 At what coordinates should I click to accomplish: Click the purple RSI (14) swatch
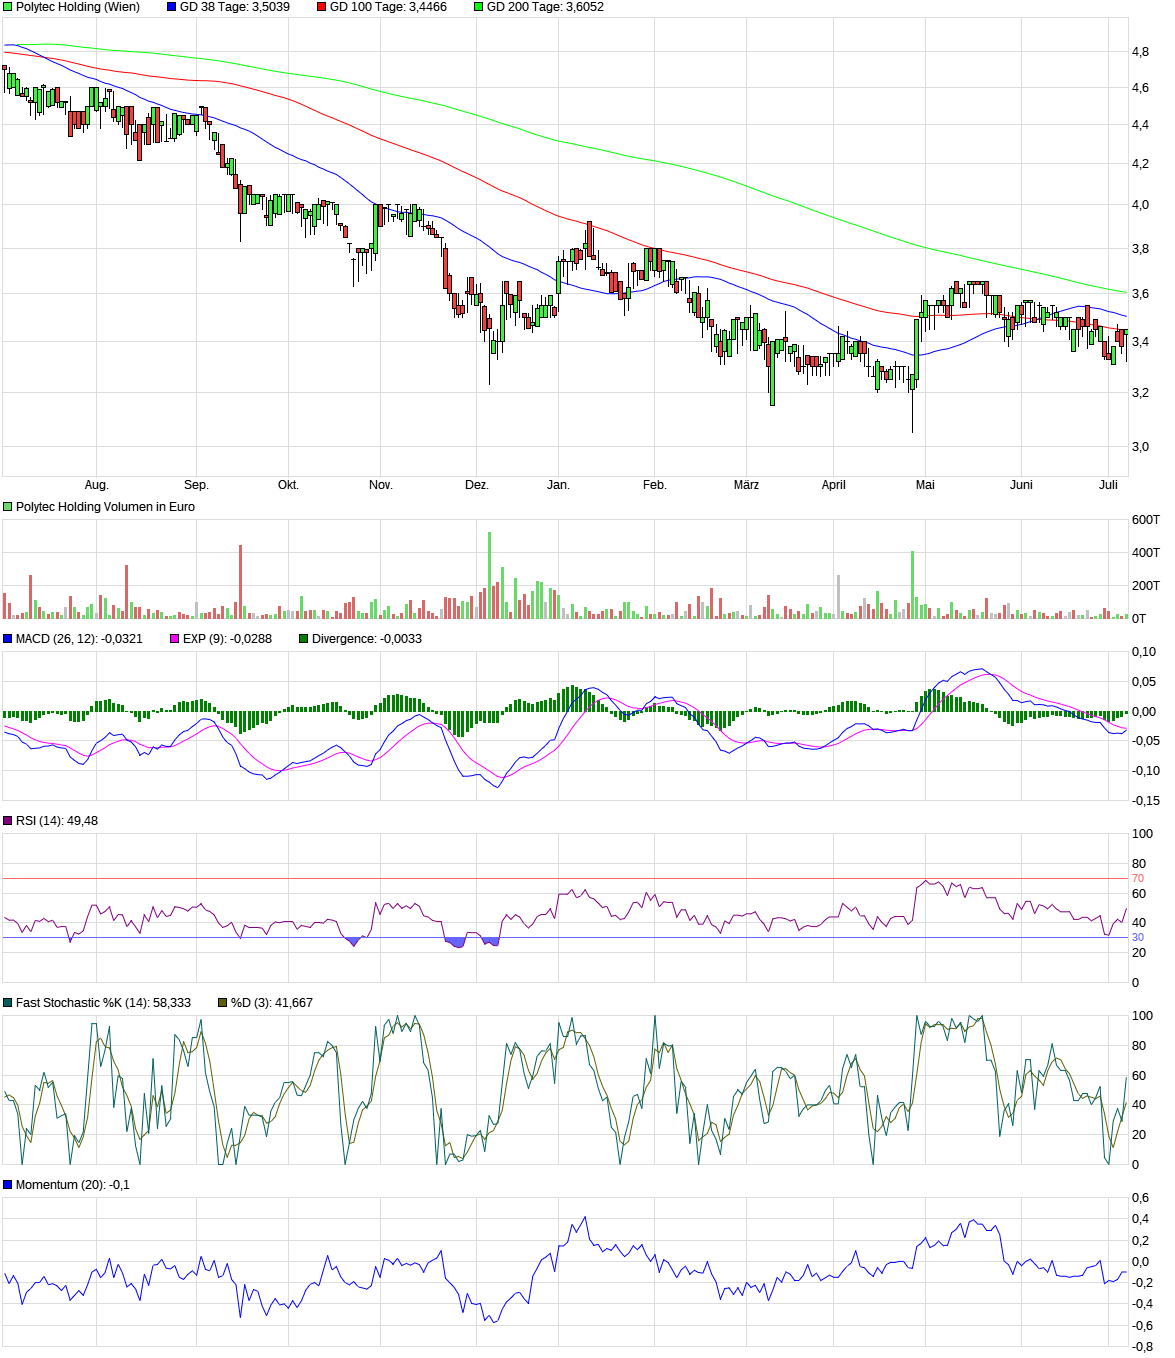point(8,821)
